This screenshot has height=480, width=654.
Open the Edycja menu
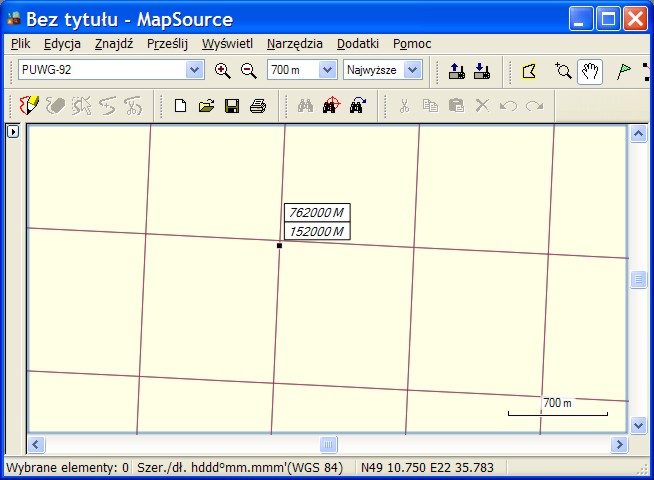62,43
